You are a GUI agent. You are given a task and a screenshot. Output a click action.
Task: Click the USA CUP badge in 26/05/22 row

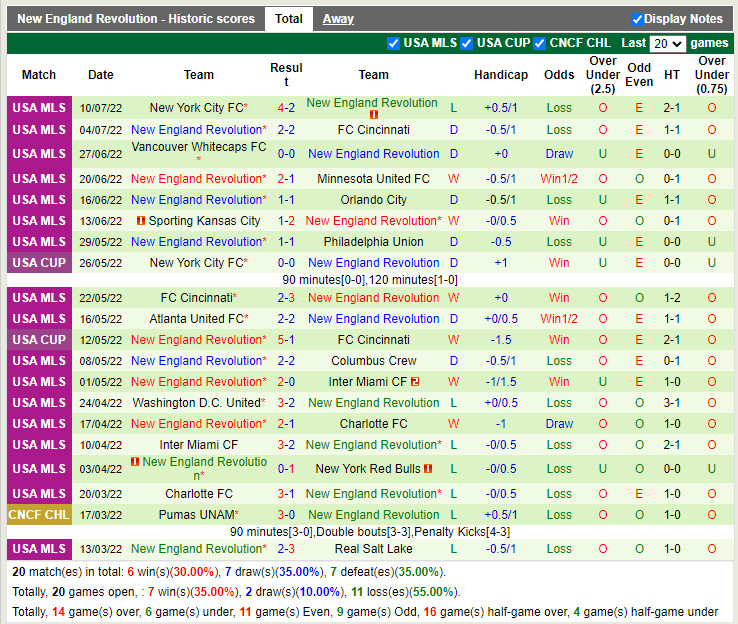click(39, 263)
